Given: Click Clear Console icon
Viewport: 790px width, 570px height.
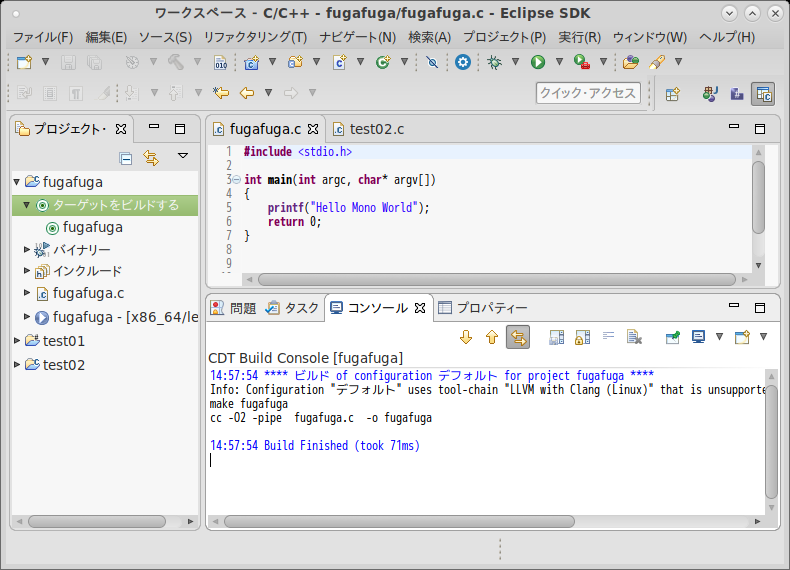Looking at the screenshot, I should pos(634,337).
